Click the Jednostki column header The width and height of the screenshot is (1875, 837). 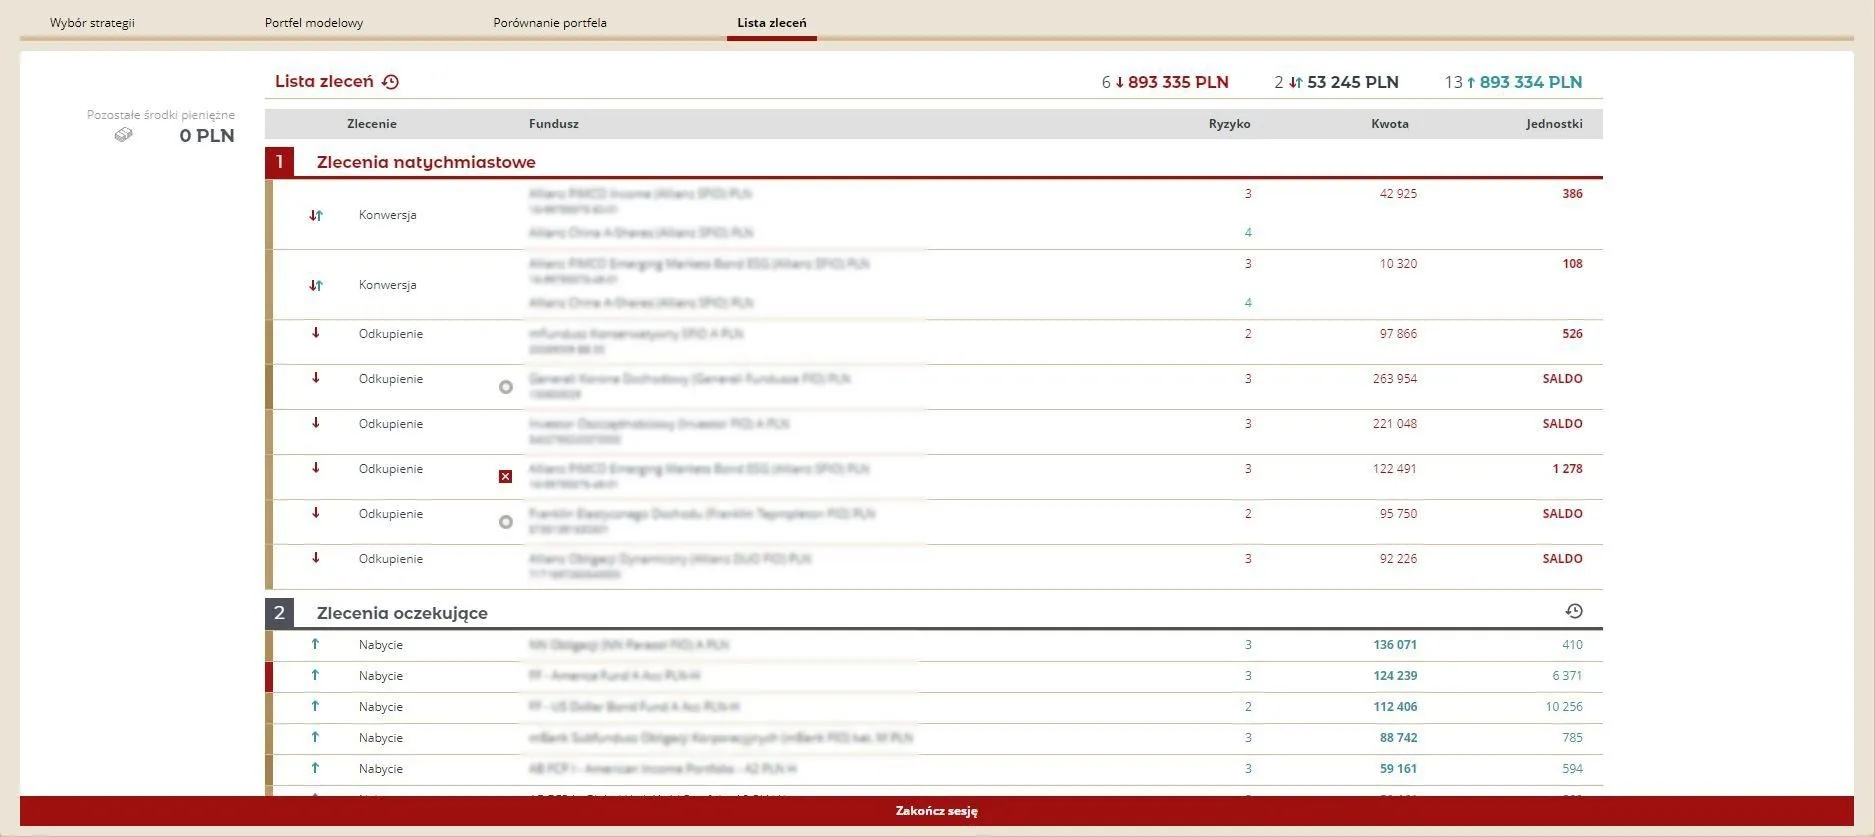(1554, 124)
